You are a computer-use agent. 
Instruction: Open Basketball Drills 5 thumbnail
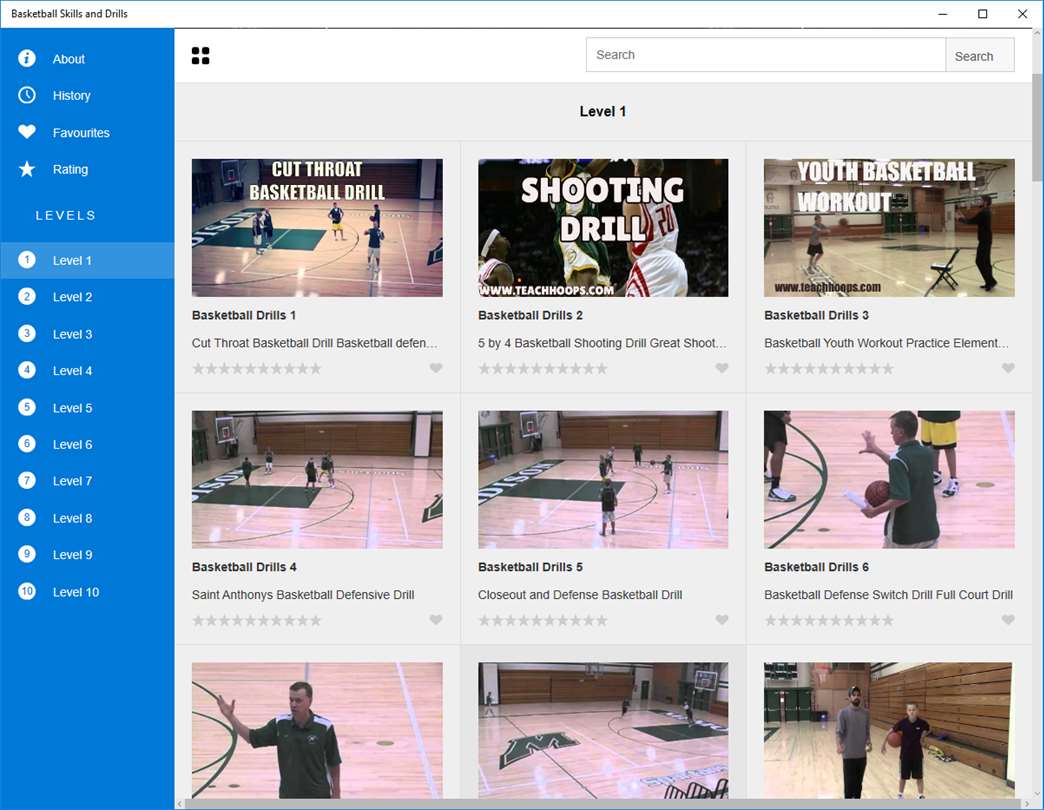[603, 479]
